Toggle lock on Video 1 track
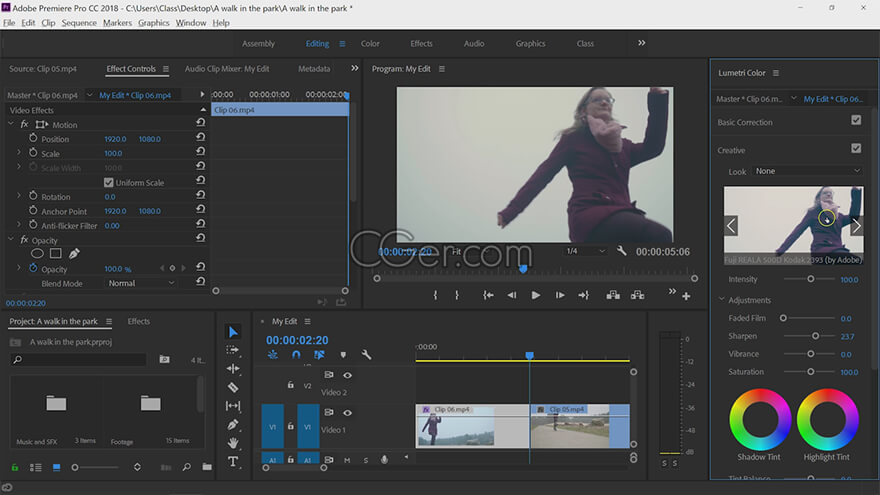This screenshot has width=880, height=495. point(290,426)
